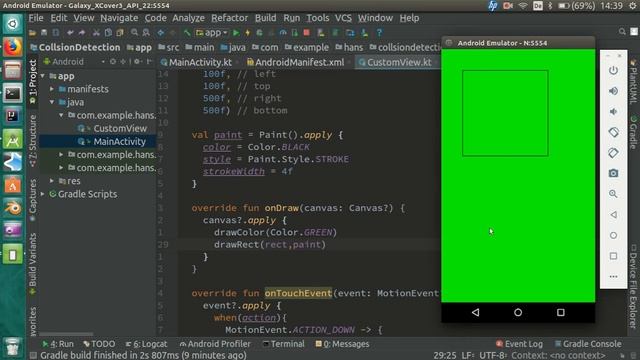Click the Open folder icon in toolbar
Image resolution: width=640 pixels, height=360 pixels.
32,33
